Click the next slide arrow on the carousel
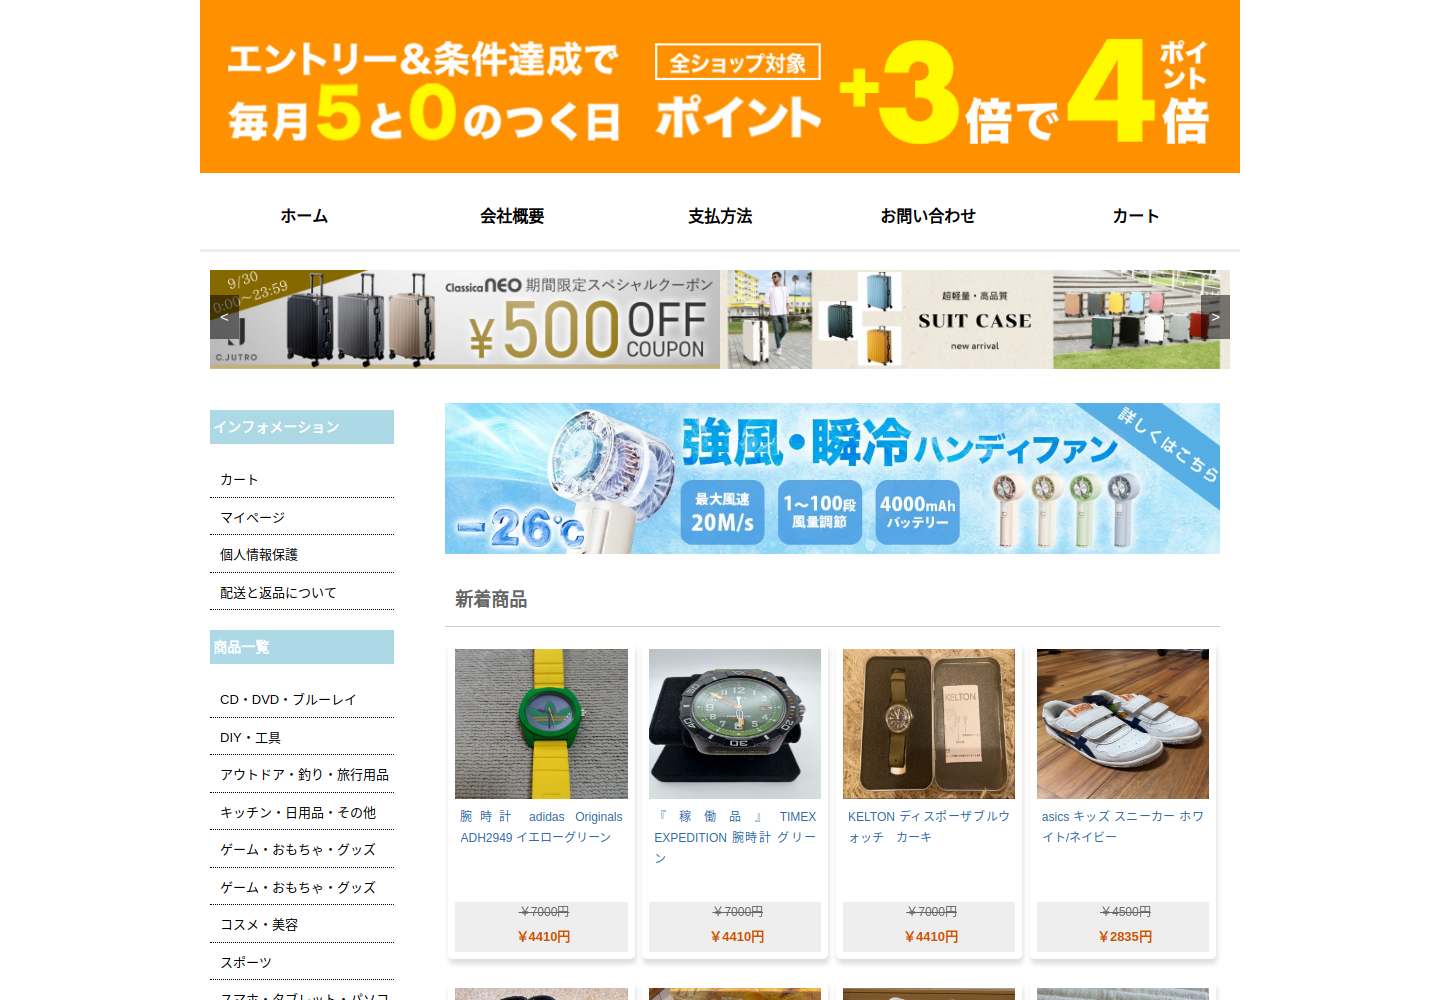Screen dimensions: 1440x1000 point(1215,317)
